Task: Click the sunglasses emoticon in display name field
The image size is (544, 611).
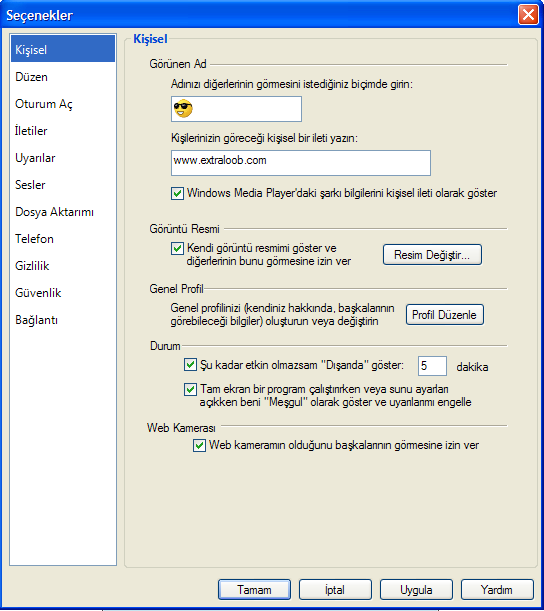Action: click(x=183, y=109)
